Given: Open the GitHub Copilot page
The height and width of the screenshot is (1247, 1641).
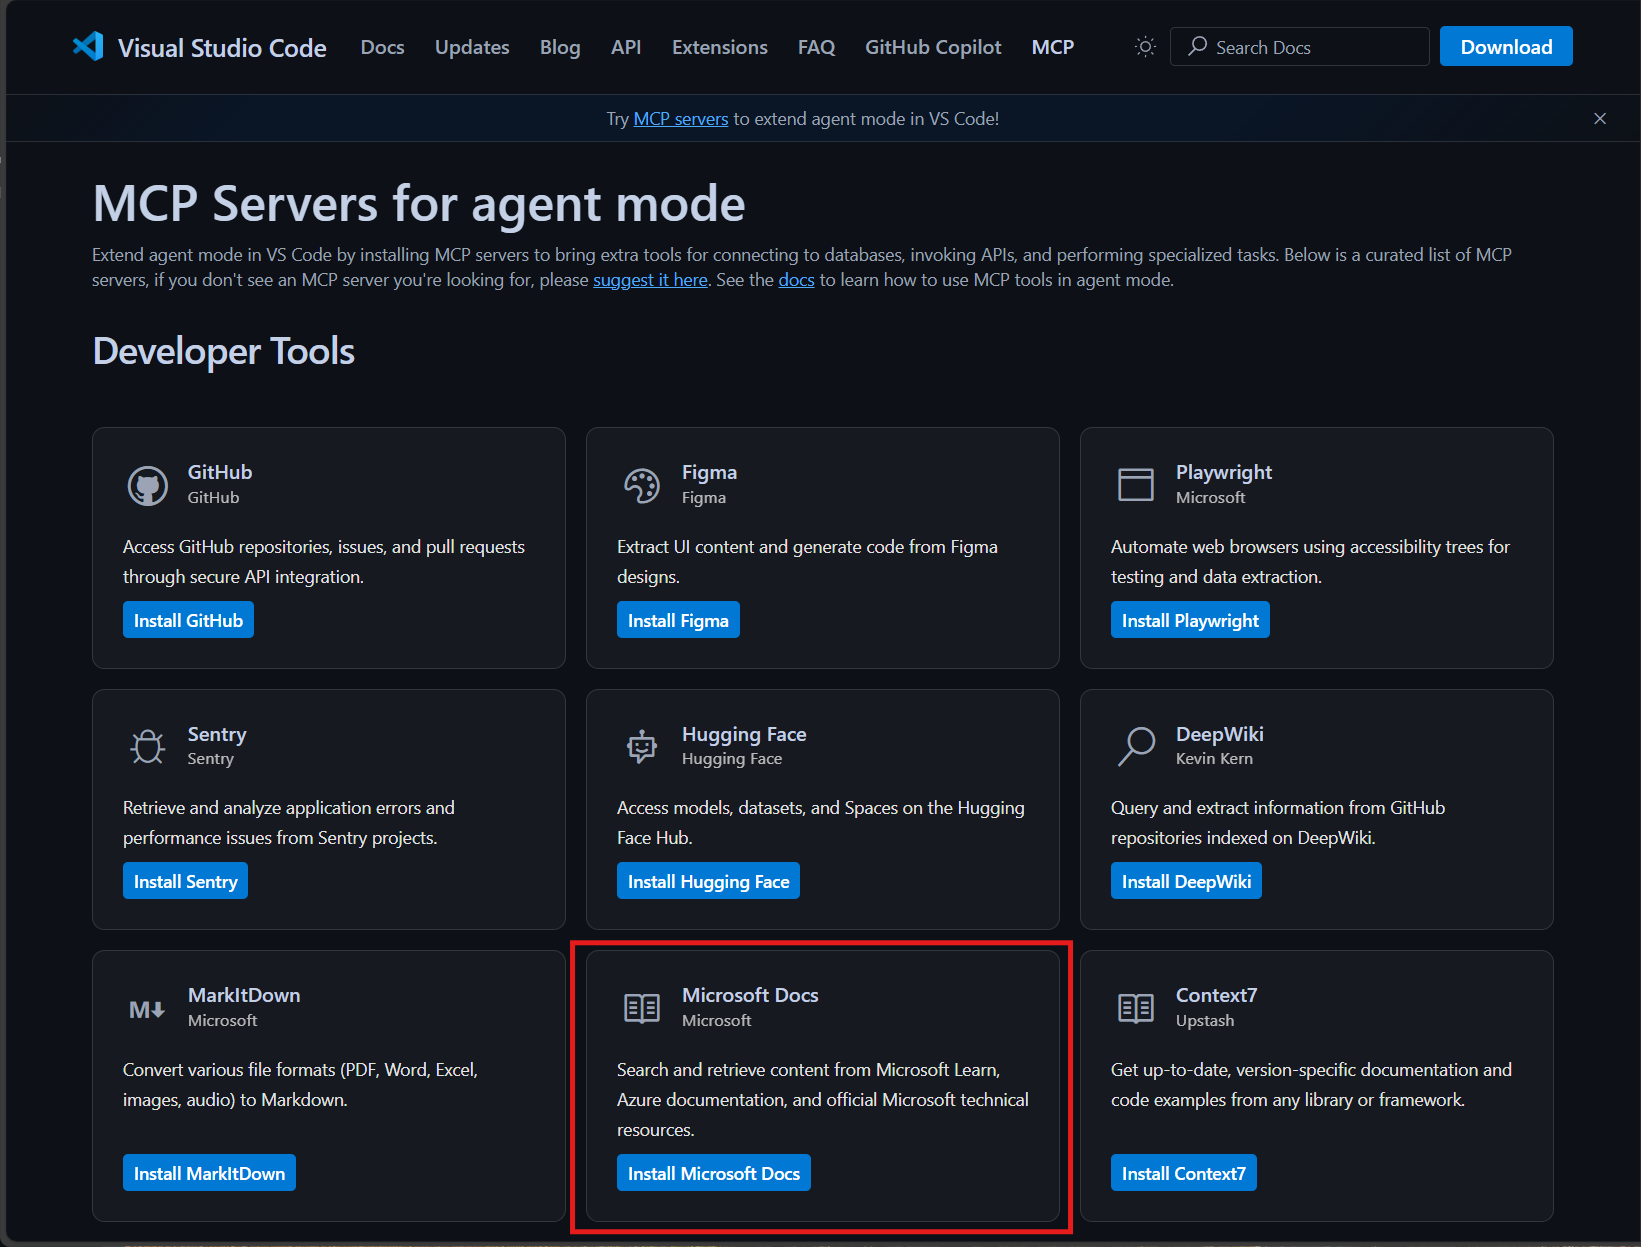Looking at the screenshot, I should pyautogui.click(x=932, y=47).
